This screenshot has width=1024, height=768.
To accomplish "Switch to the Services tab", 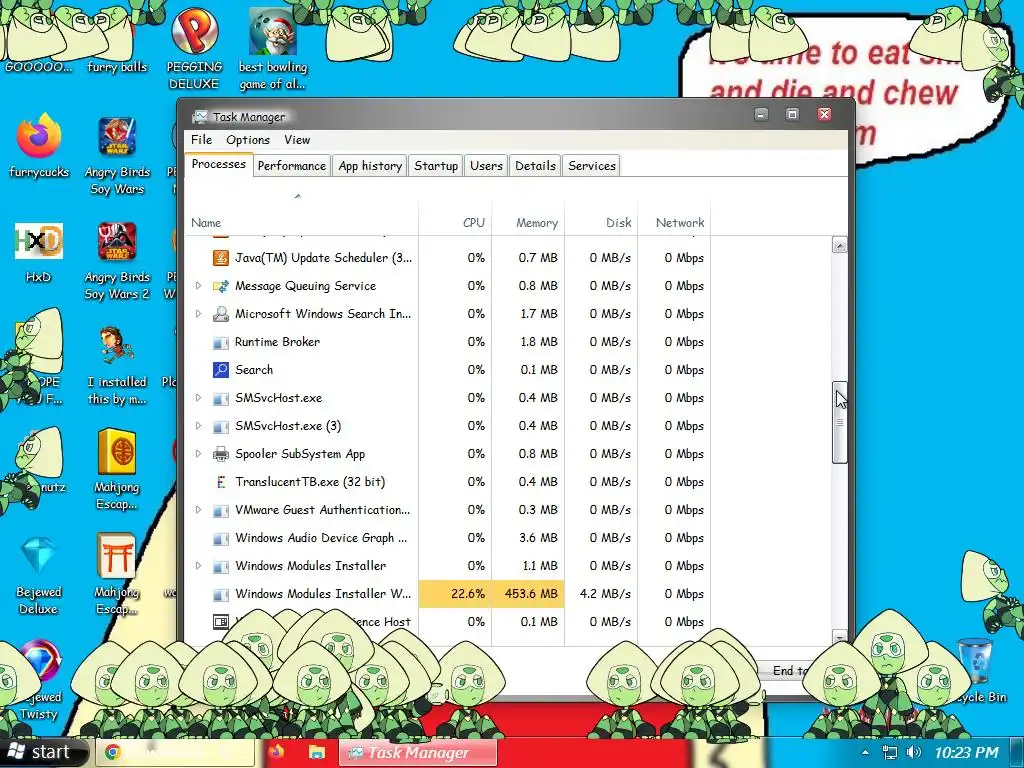I will (x=592, y=166).
